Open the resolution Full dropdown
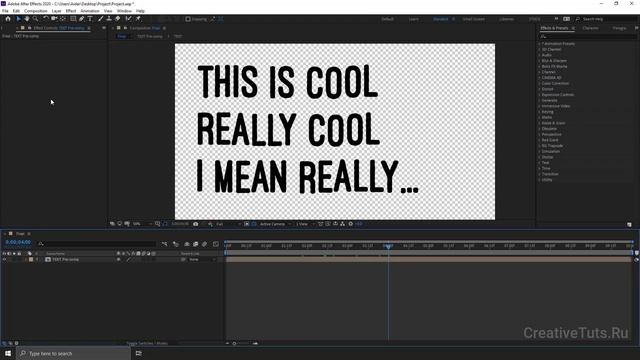640x360 pixels. point(228,224)
